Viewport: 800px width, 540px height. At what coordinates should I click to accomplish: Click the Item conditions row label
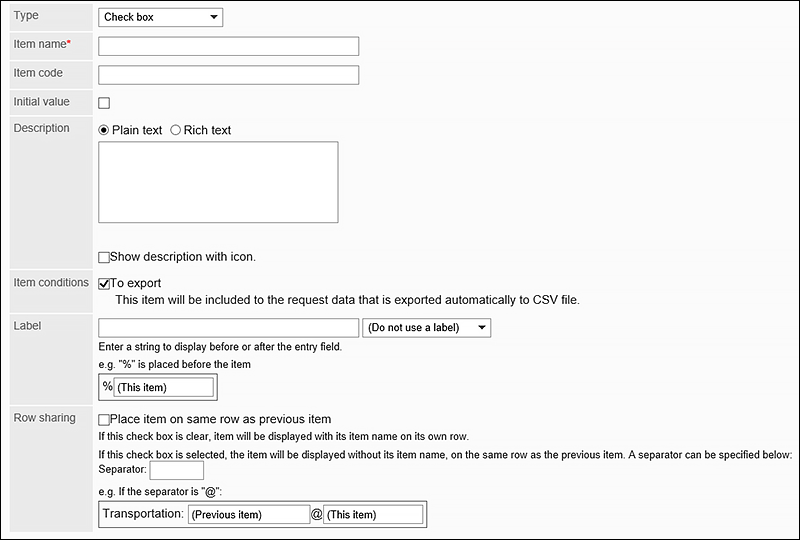click(51, 282)
